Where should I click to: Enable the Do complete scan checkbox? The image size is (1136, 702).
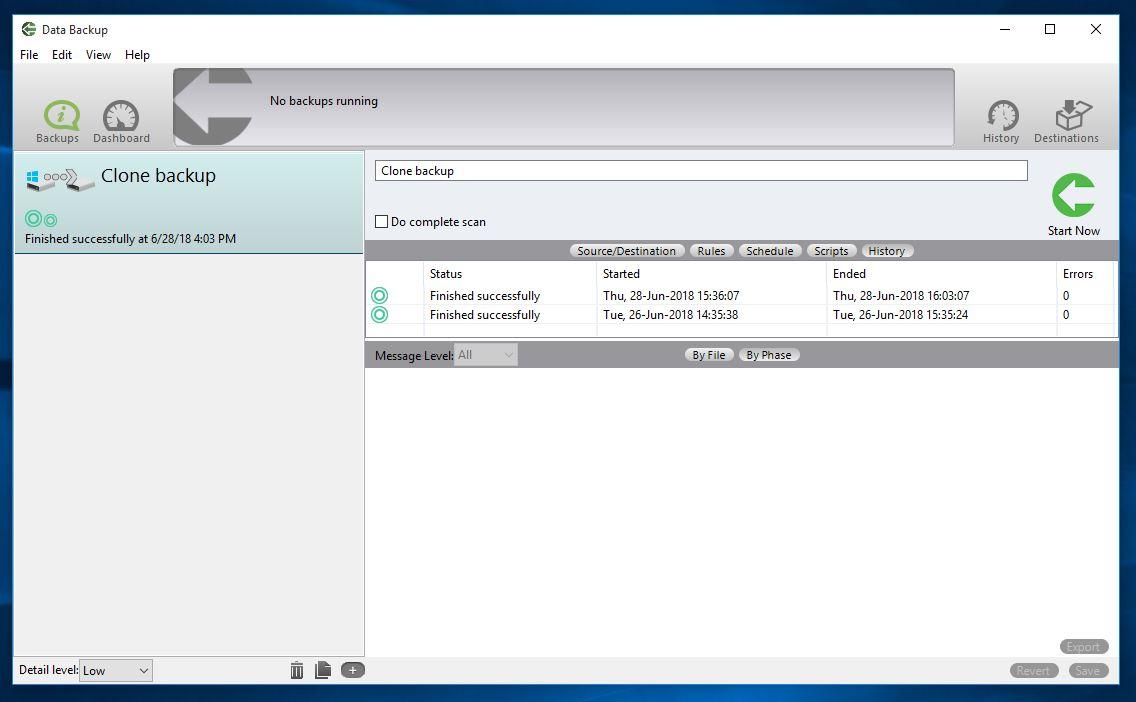pos(382,222)
